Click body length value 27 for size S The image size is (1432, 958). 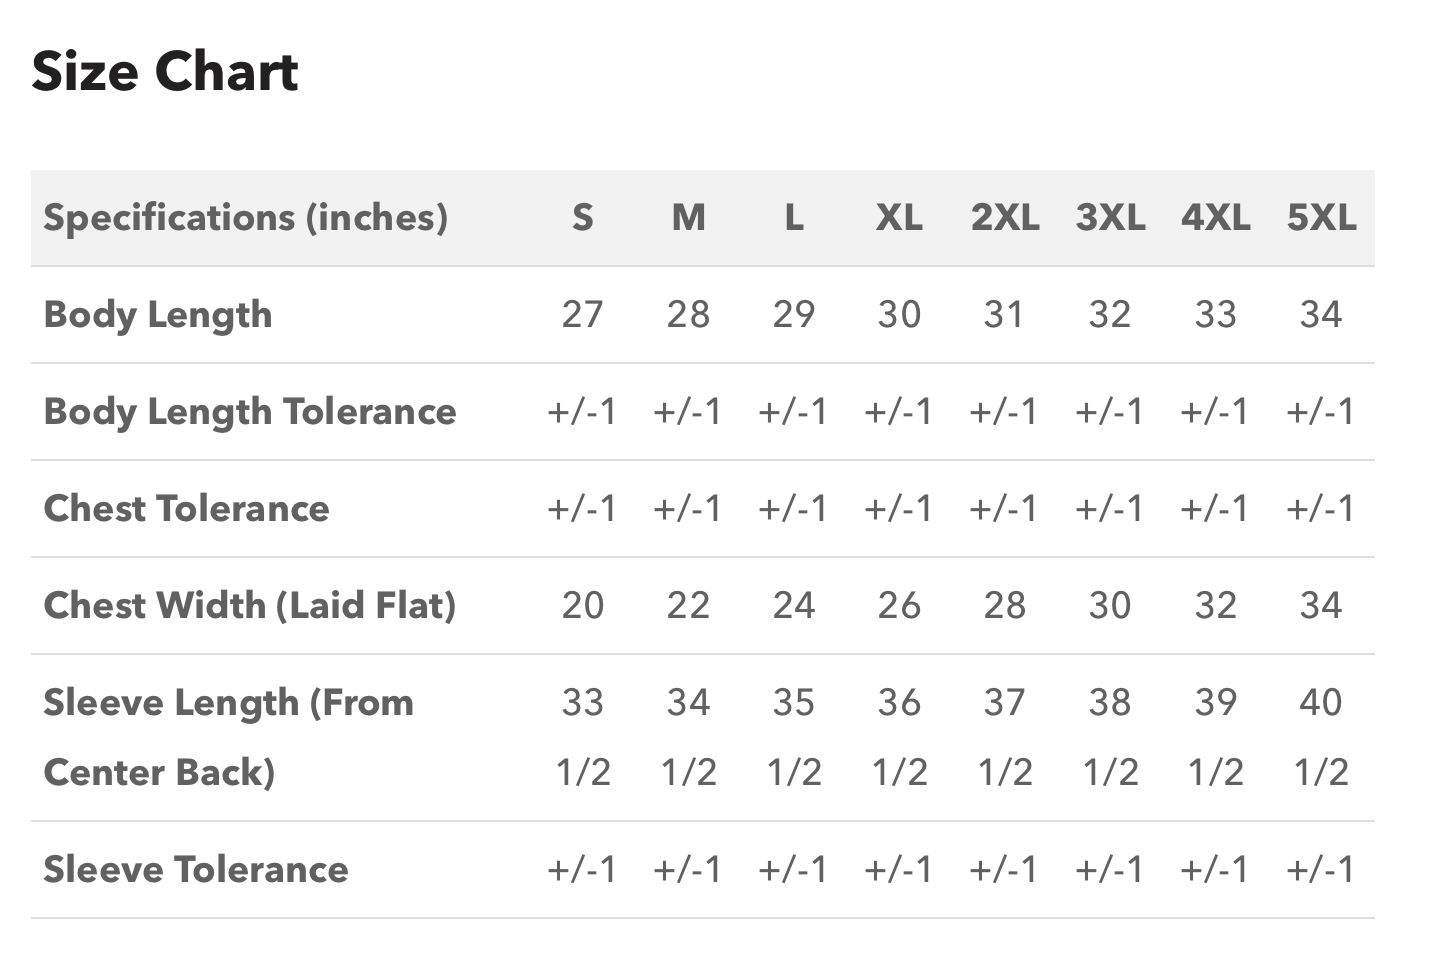tap(583, 314)
